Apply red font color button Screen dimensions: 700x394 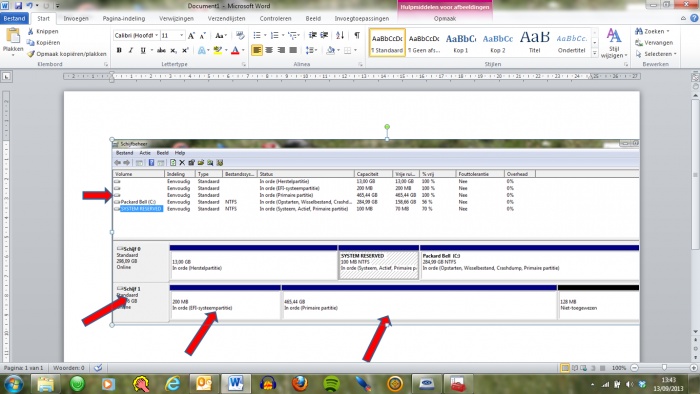click(235, 50)
